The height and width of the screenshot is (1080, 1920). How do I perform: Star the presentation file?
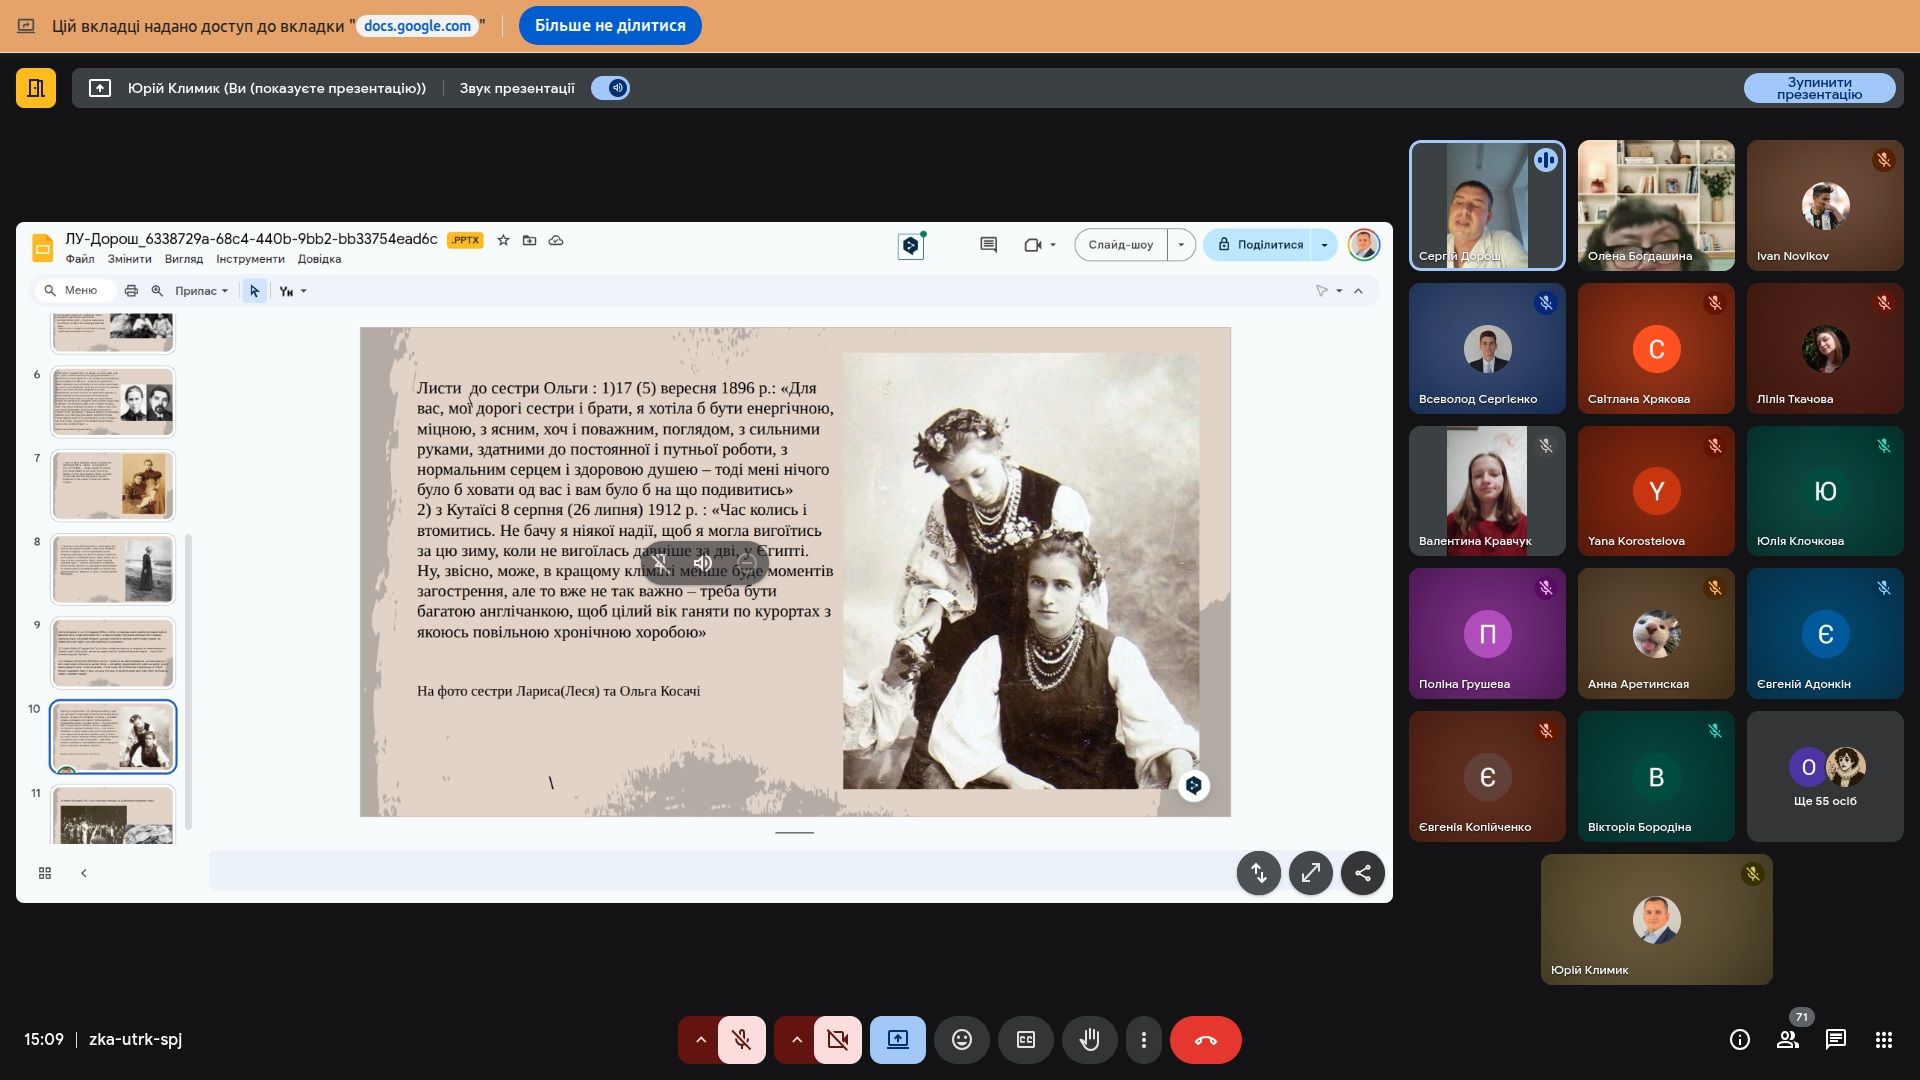click(x=503, y=240)
